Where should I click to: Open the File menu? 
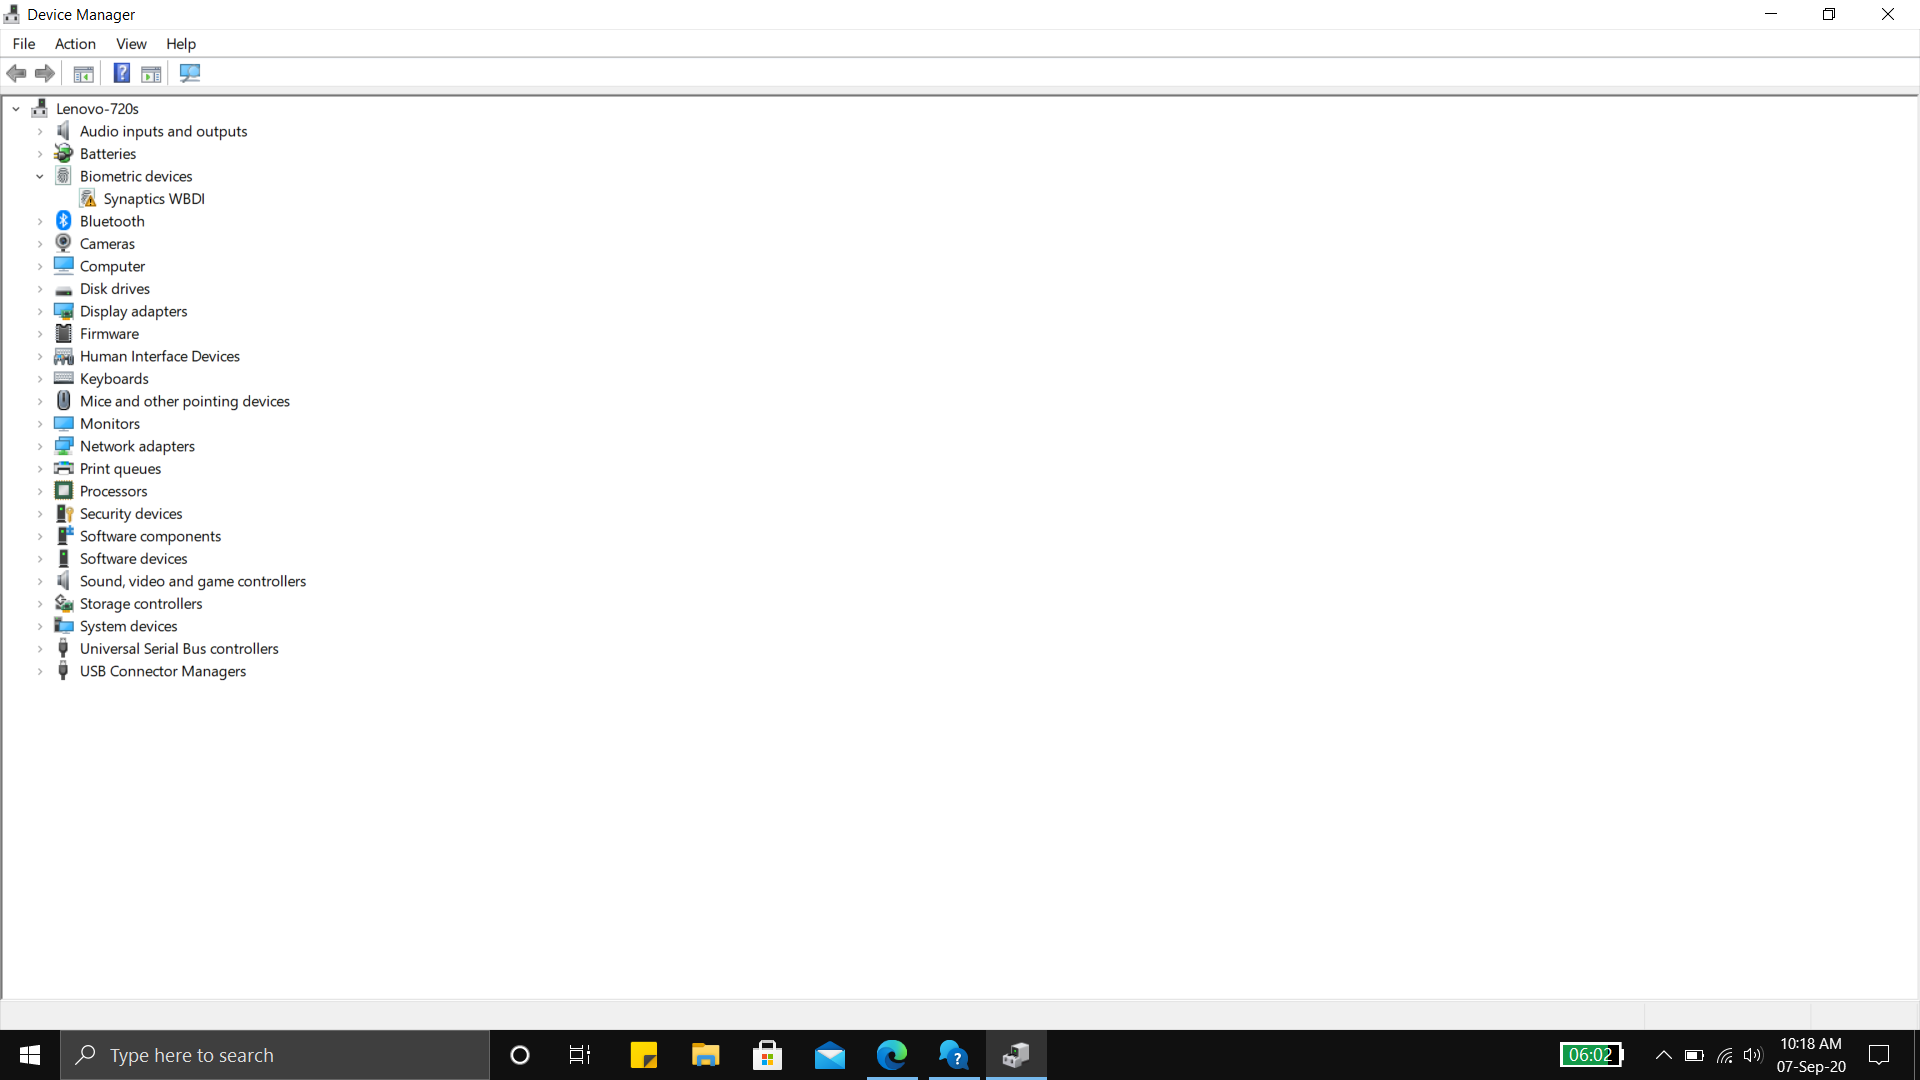[24, 43]
